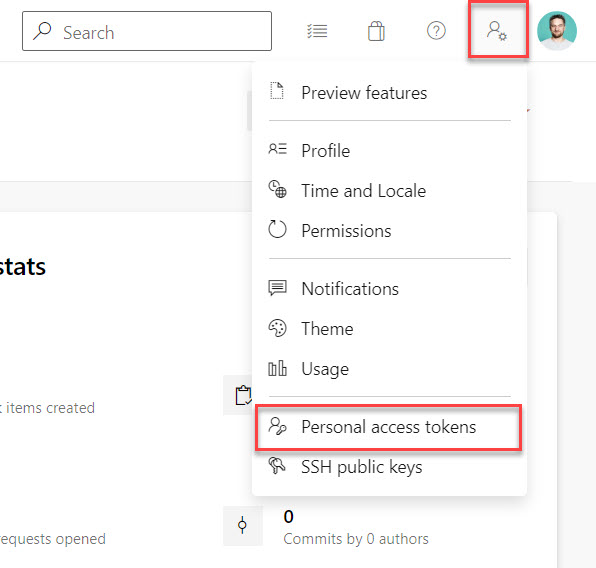The image size is (596, 568).
Task: Open Profile from the menu
Action: (x=389, y=151)
